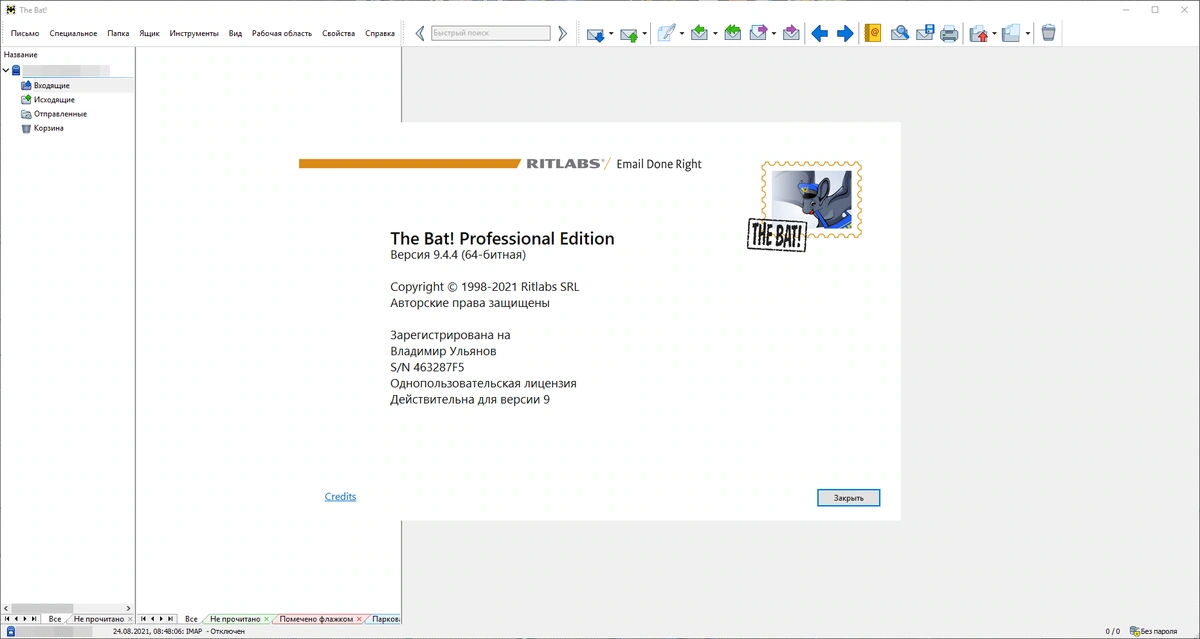This screenshot has width=1200, height=639.
Task: Open dropdown next to Send queued mail
Action: coord(645,34)
